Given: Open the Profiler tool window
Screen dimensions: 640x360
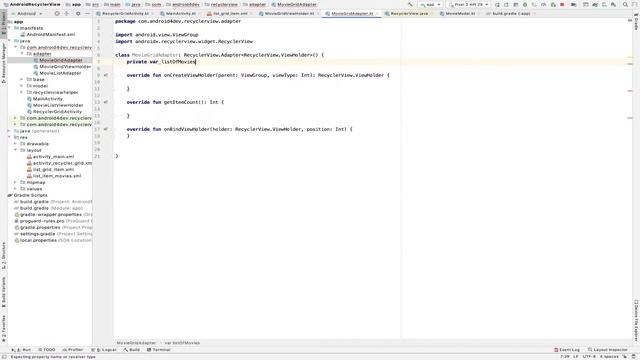Looking at the screenshot, I should [x=73, y=350].
